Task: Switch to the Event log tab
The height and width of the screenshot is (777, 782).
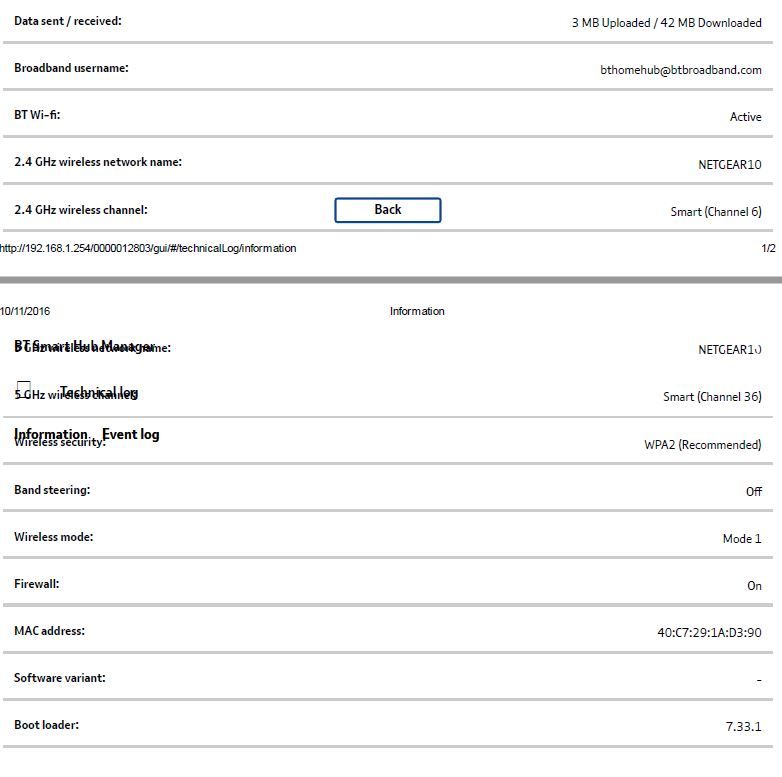Action: 131,434
